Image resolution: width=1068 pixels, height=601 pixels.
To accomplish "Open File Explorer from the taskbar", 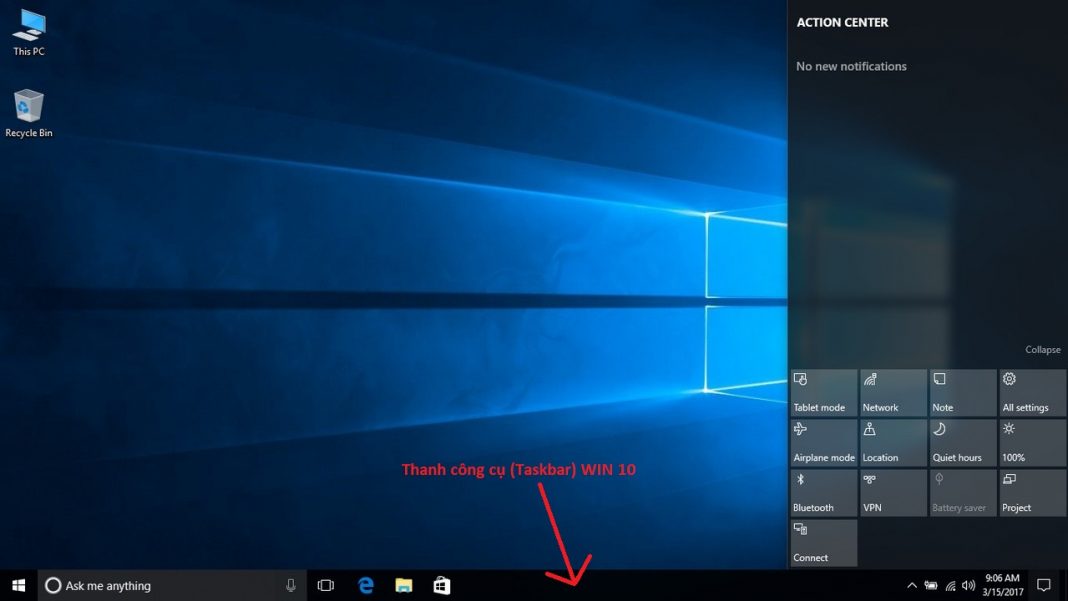I will click(x=402, y=585).
